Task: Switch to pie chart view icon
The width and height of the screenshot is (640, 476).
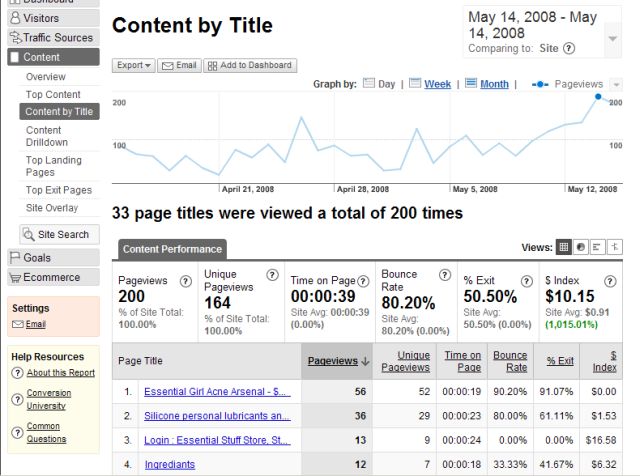Action: pyautogui.click(x=580, y=247)
